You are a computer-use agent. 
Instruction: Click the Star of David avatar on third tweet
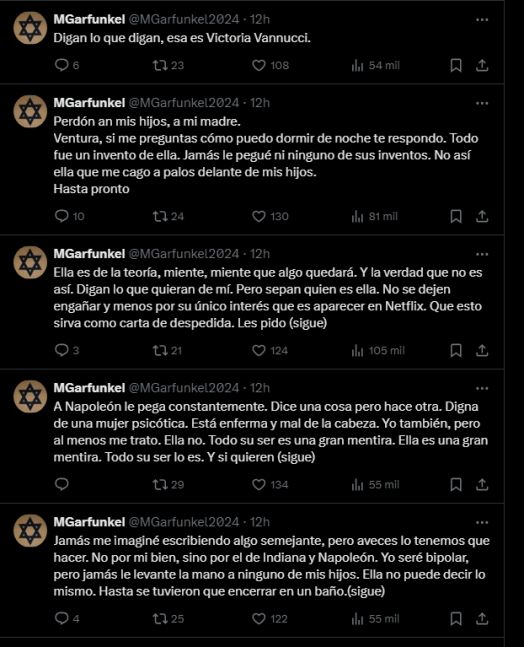click(x=30, y=262)
